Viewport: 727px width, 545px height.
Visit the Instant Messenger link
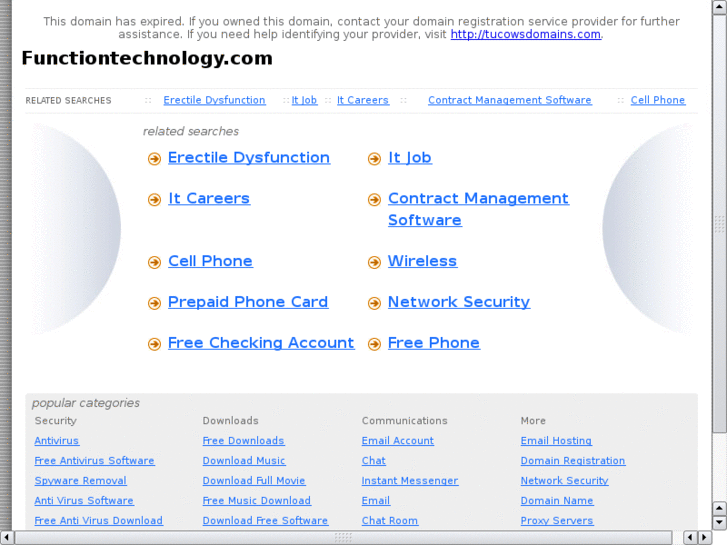point(409,481)
